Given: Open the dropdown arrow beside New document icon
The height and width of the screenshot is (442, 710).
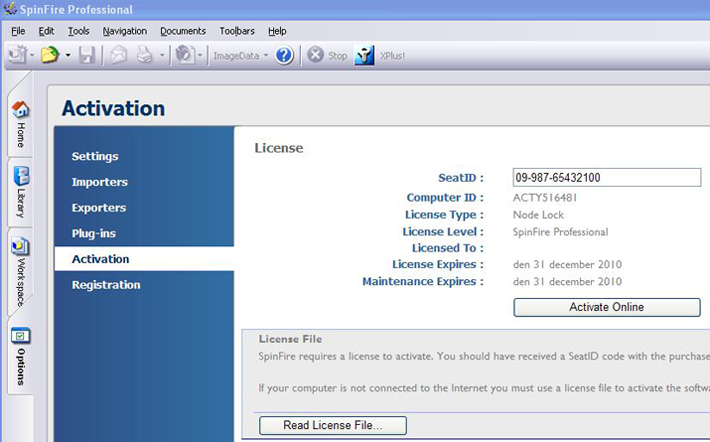Looking at the screenshot, I should click(32, 56).
